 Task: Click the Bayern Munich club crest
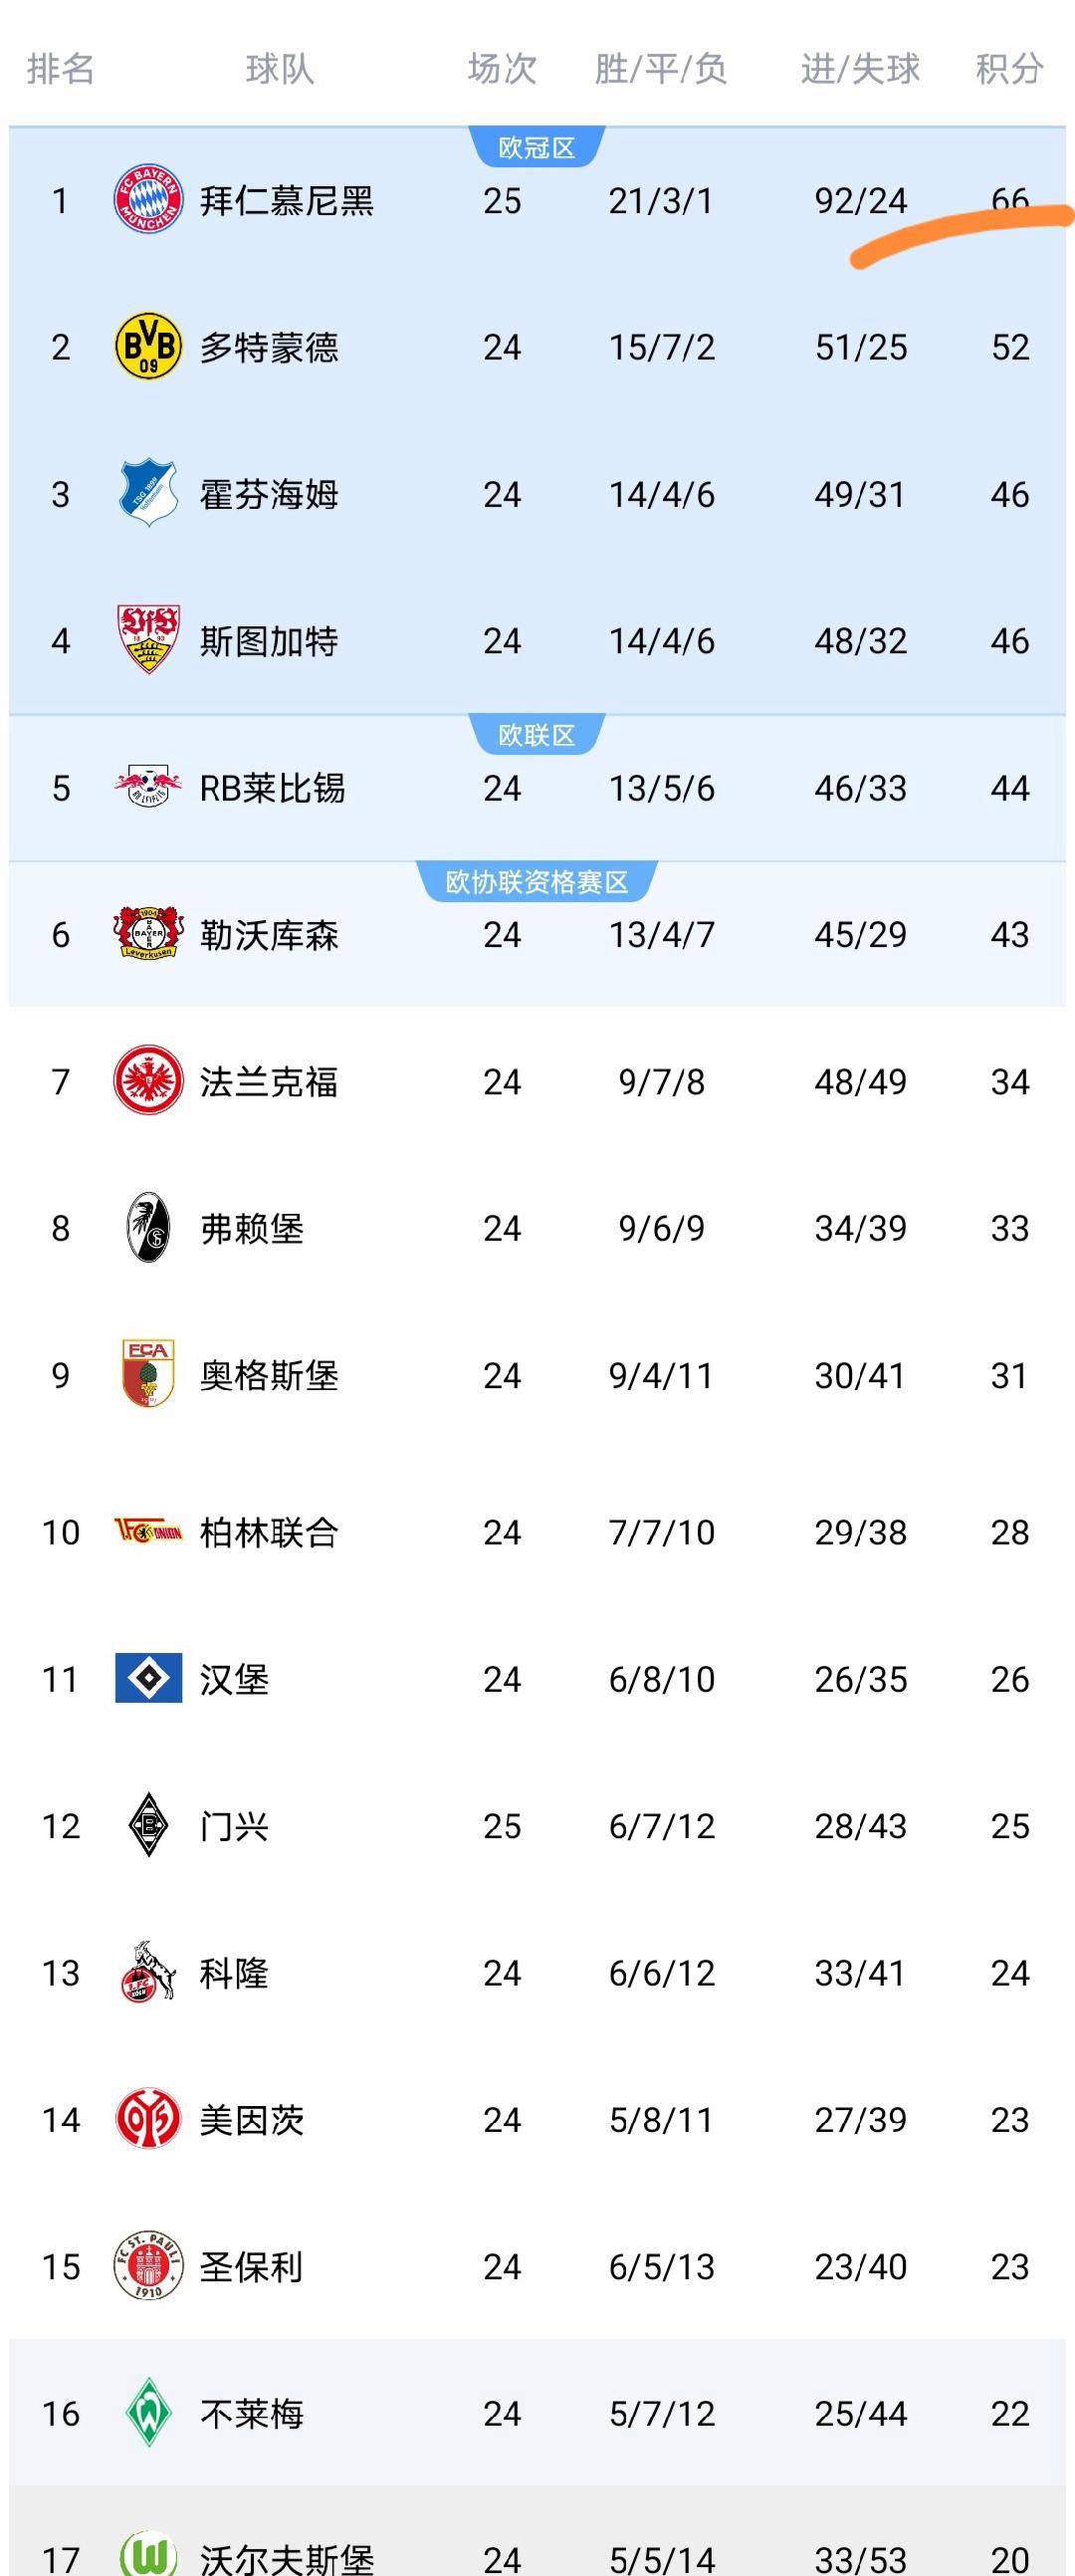coord(148,199)
